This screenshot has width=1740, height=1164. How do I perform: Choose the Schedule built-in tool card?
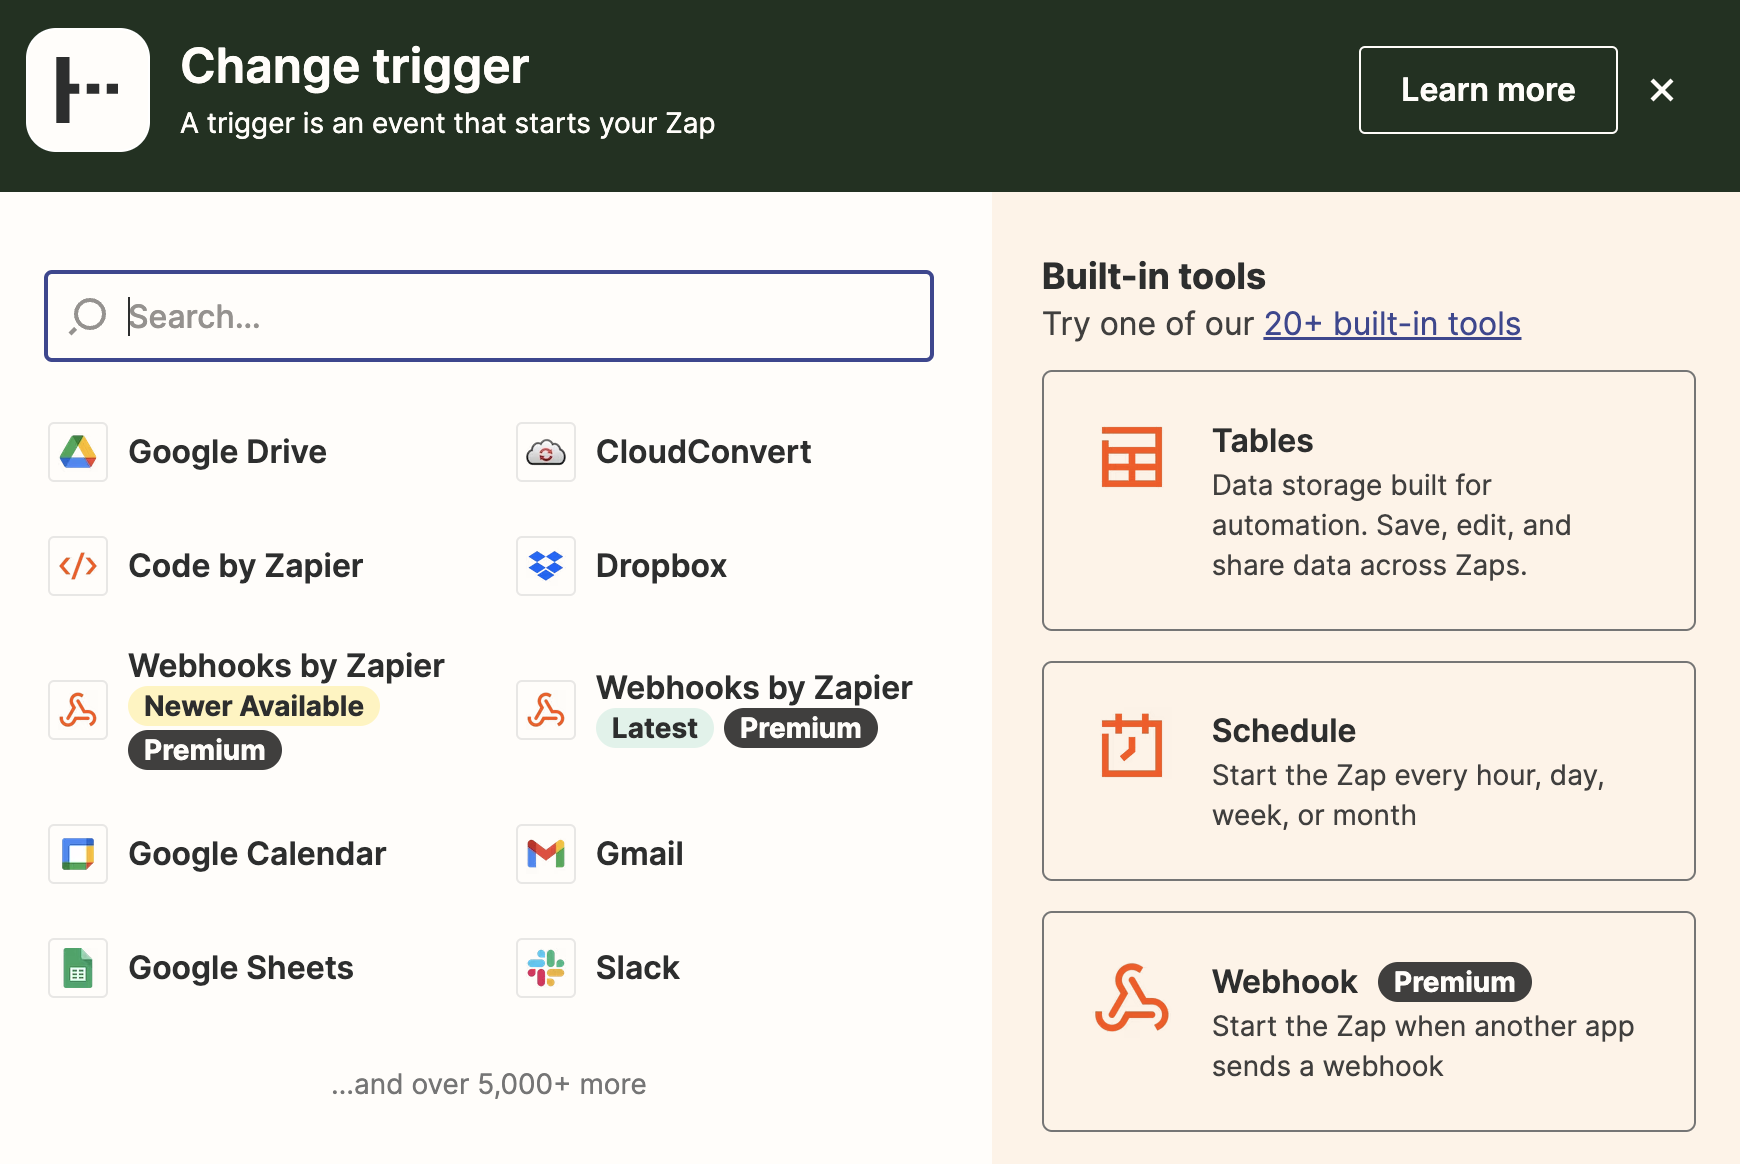(x=1368, y=771)
